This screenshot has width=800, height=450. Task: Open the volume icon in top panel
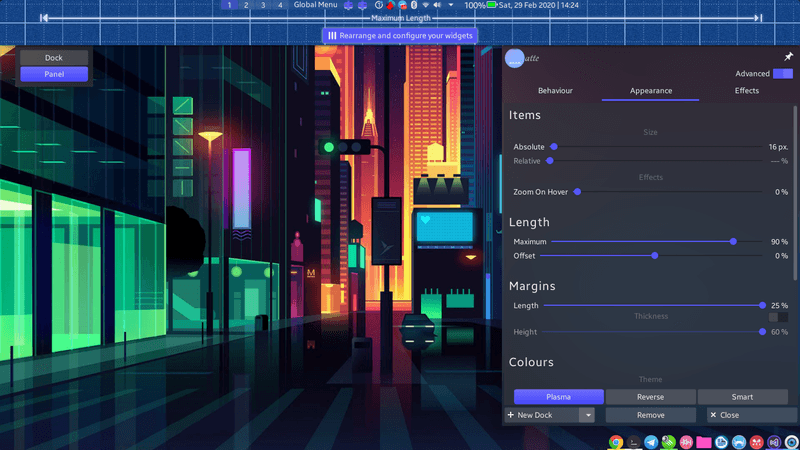click(x=438, y=5)
